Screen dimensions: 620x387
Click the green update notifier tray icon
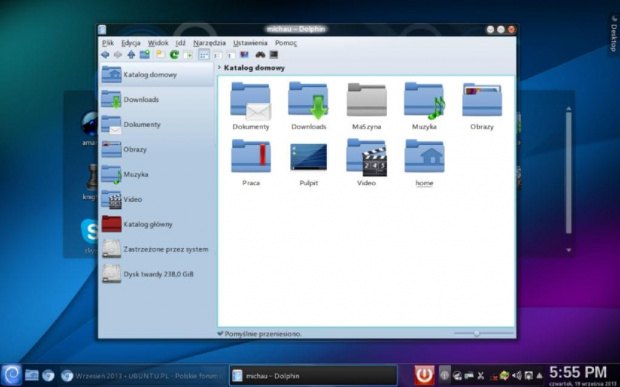point(504,376)
